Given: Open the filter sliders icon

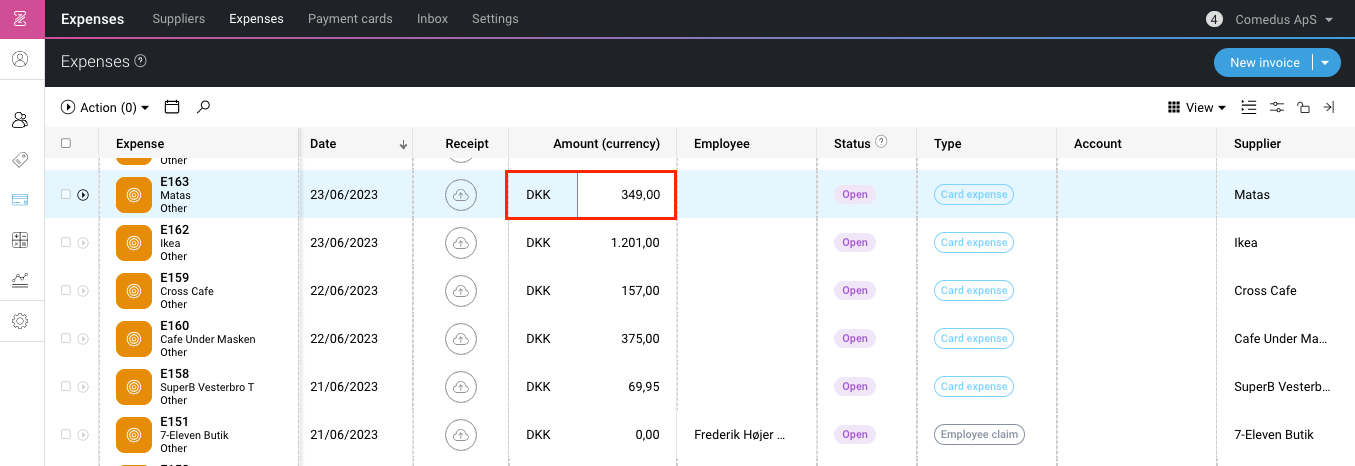Looking at the screenshot, I should click(1277, 107).
